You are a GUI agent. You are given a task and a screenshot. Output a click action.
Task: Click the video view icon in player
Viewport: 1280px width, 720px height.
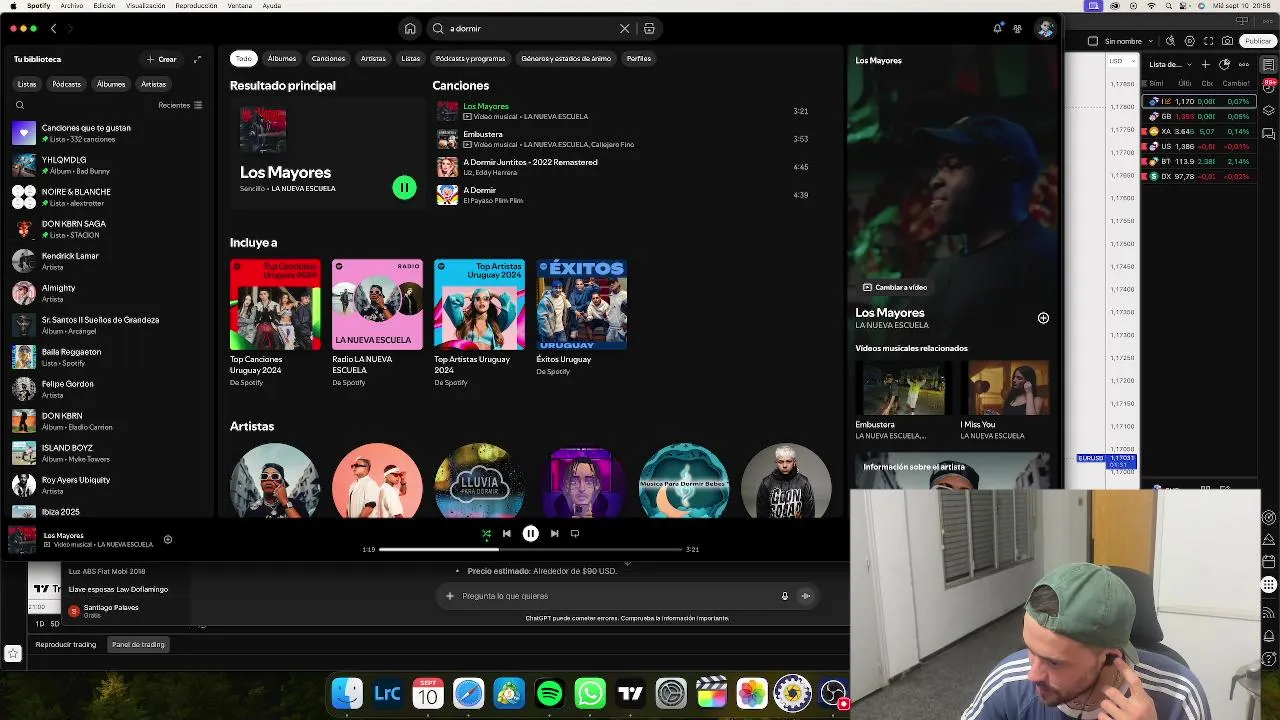575,534
